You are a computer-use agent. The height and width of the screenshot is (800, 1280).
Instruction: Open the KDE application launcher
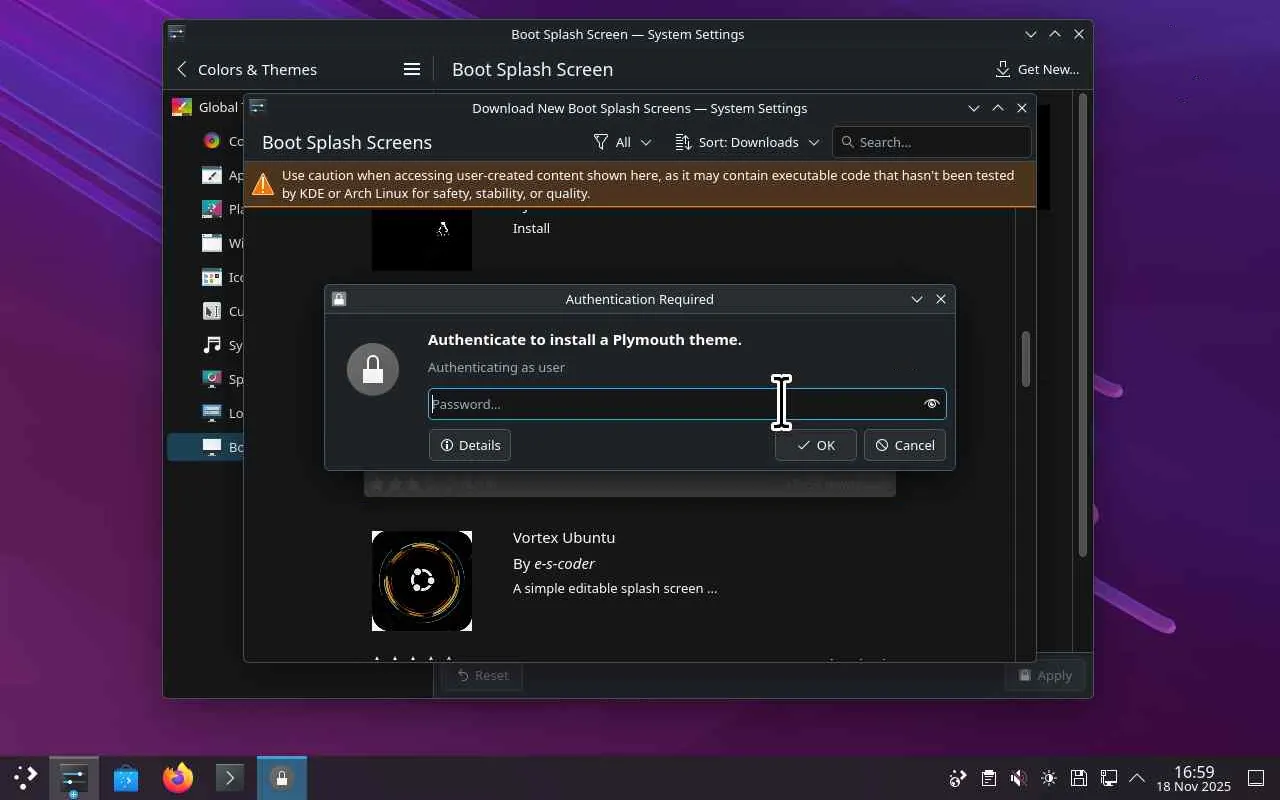25,777
